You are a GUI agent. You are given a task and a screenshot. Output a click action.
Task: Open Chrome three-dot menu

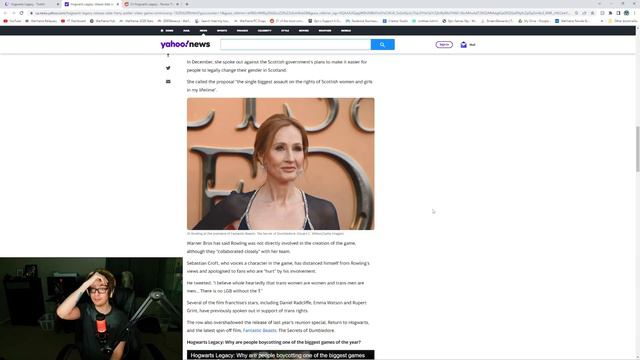[635, 13]
